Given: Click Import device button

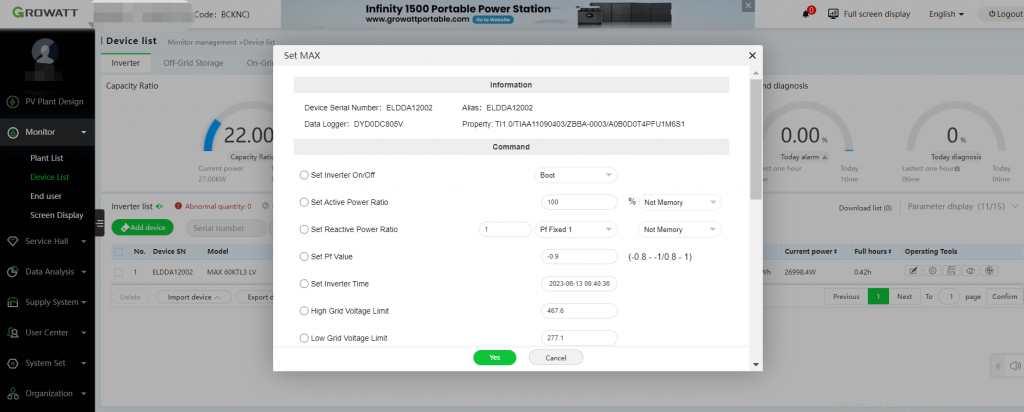Looking at the screenshot, I should pyautogui.click(x=194, y=297).
